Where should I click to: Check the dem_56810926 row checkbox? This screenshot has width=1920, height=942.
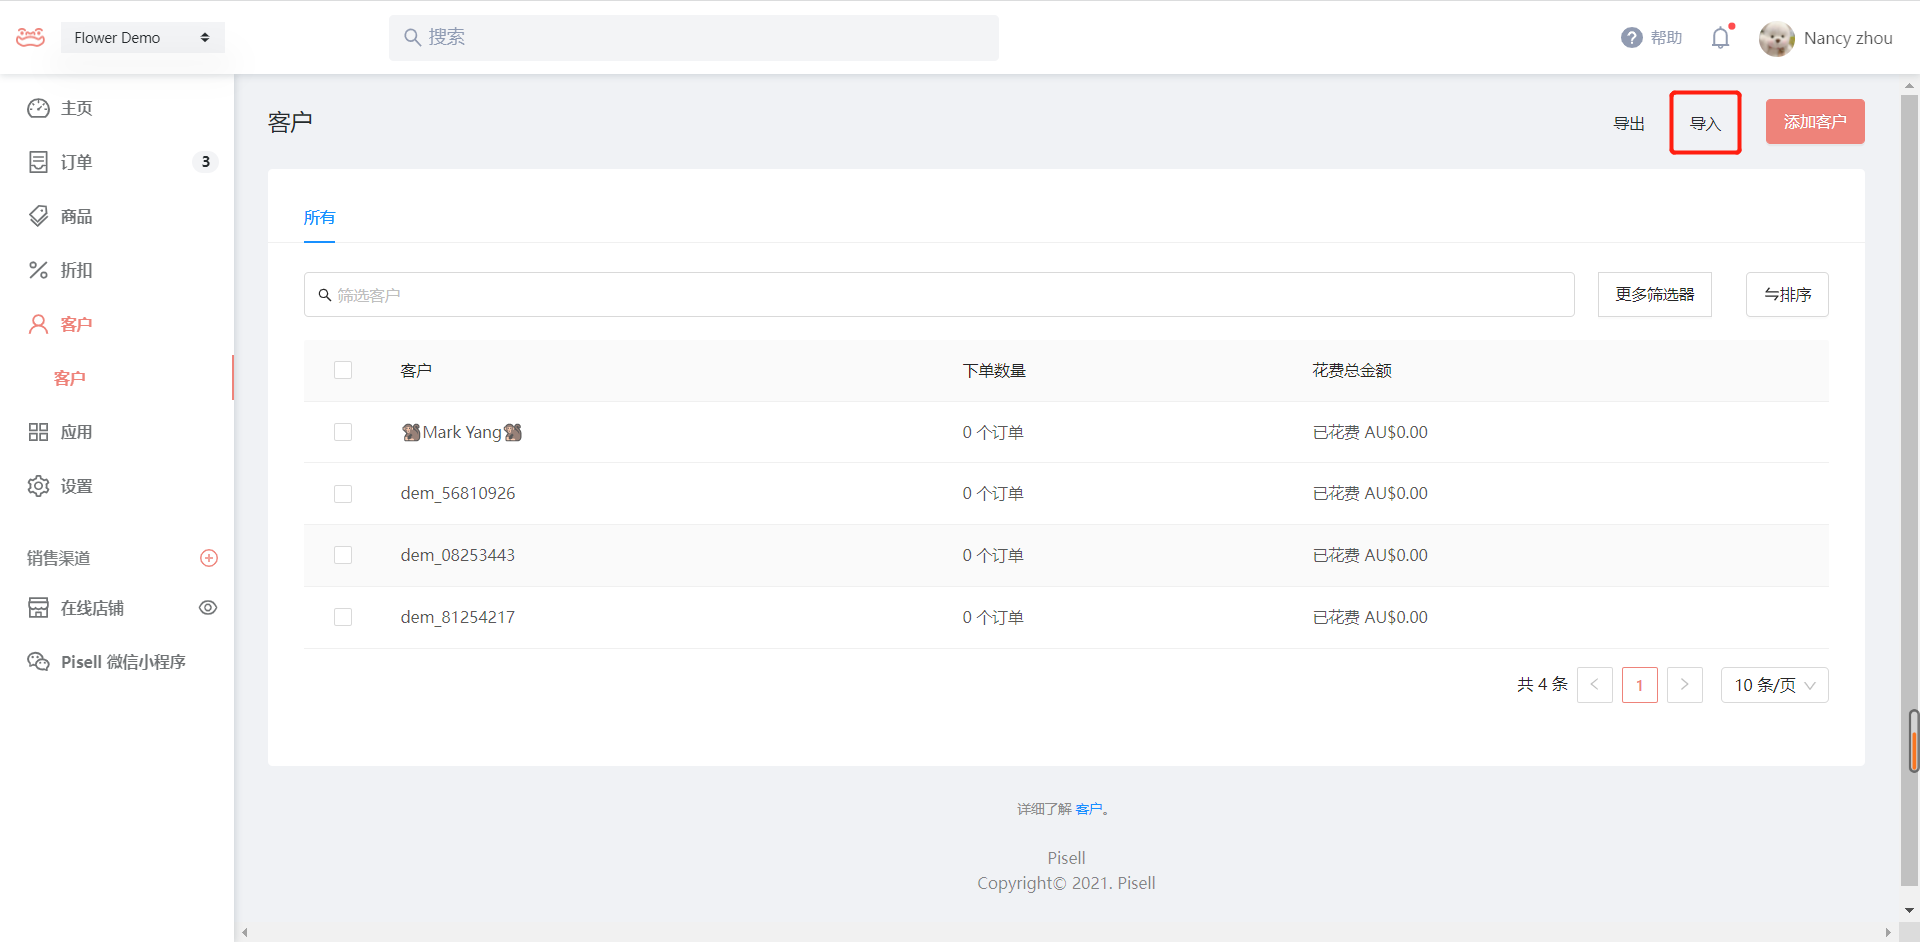click(343, 494)
